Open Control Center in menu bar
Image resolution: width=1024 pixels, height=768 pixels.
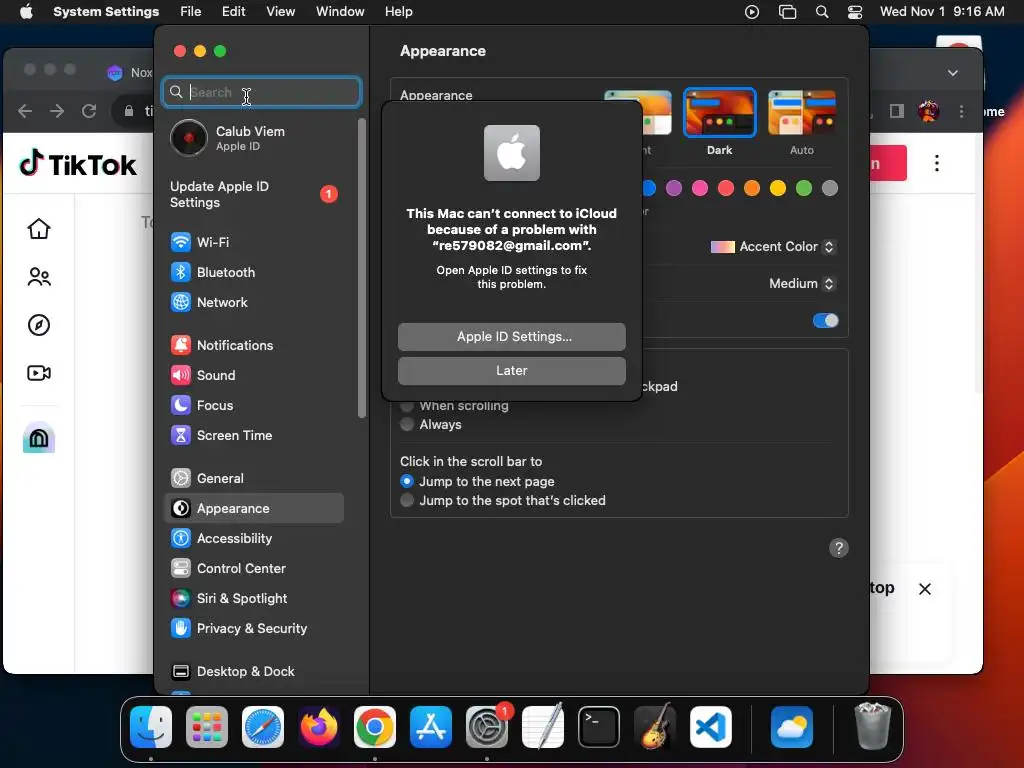(x=854, y=12)
